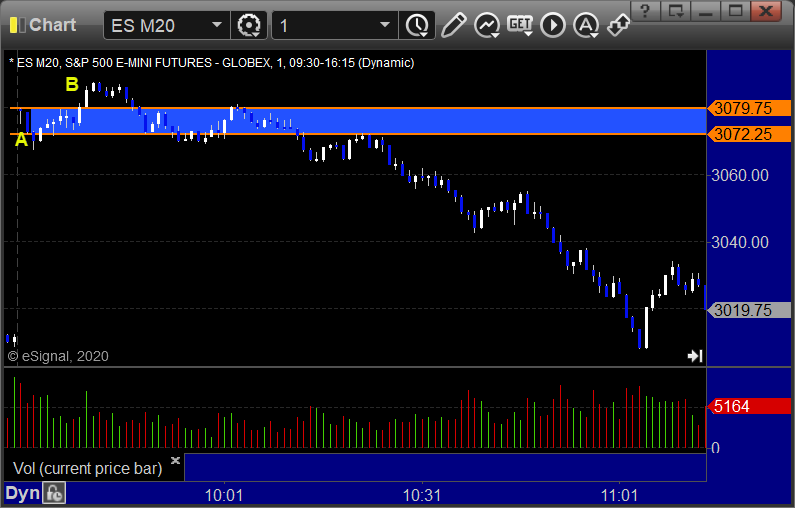Open the GET studies icon
This screenshot has height=508, width=795.
[520, 25]
